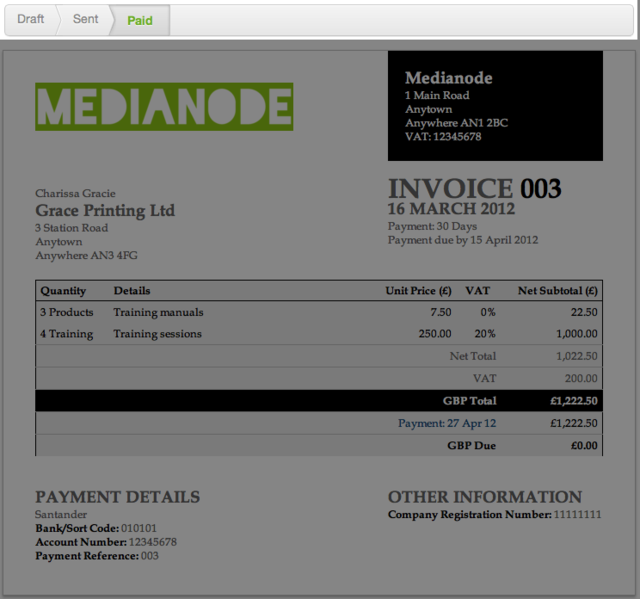Click the INVOICE 003 heading
The height and width of the screenshot is (599, 640).
click(x=474, y=188)
